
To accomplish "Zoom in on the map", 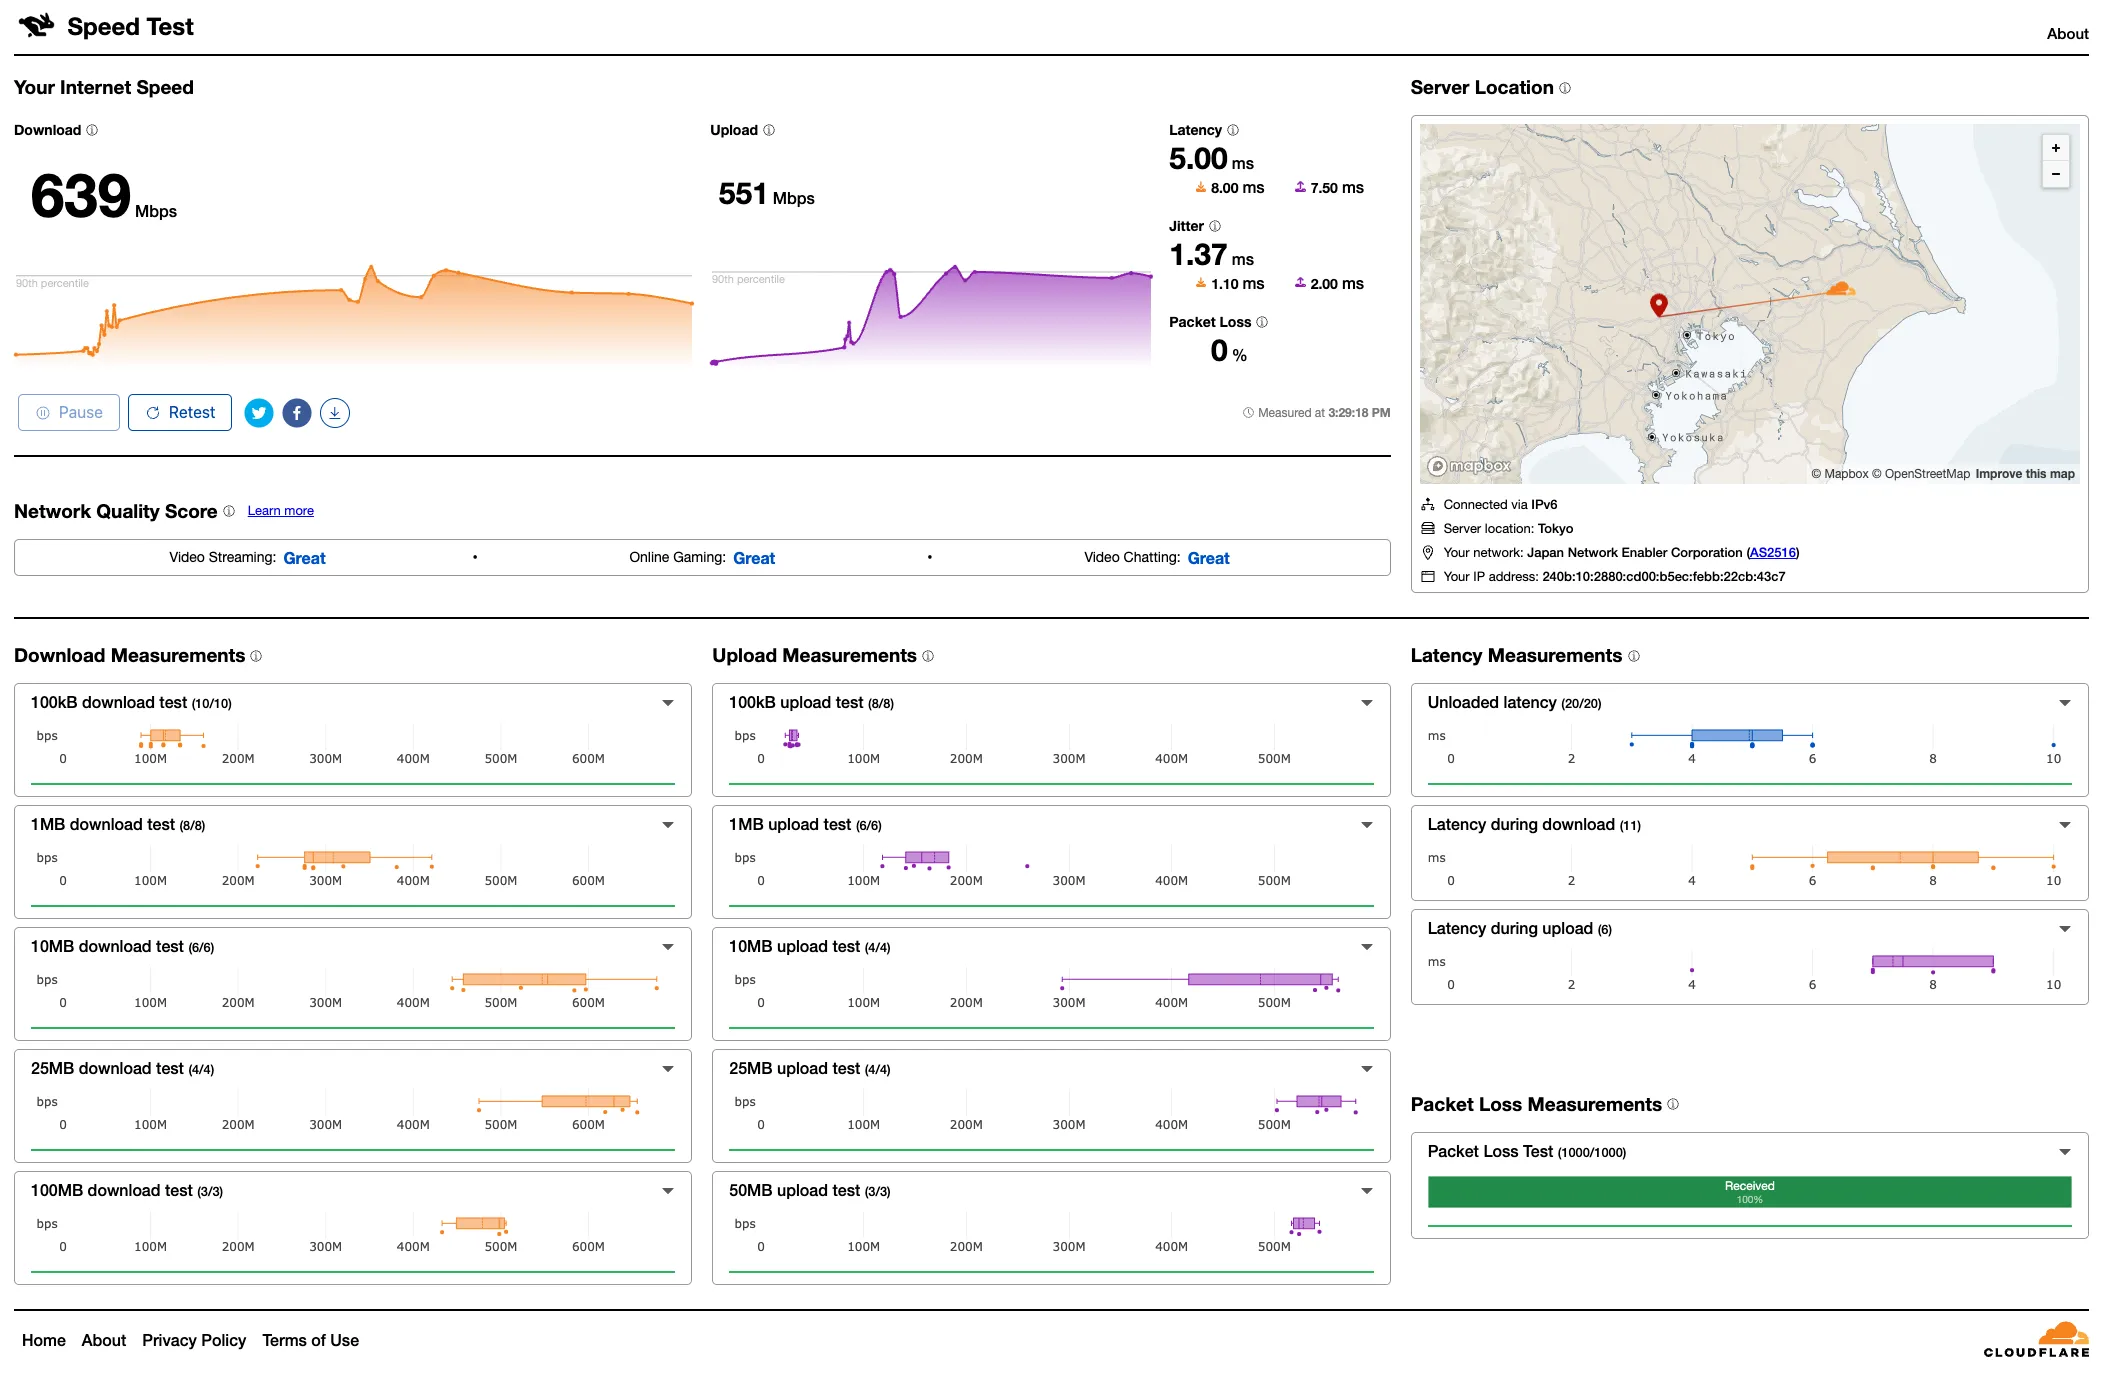I will tap(2055, 148).
